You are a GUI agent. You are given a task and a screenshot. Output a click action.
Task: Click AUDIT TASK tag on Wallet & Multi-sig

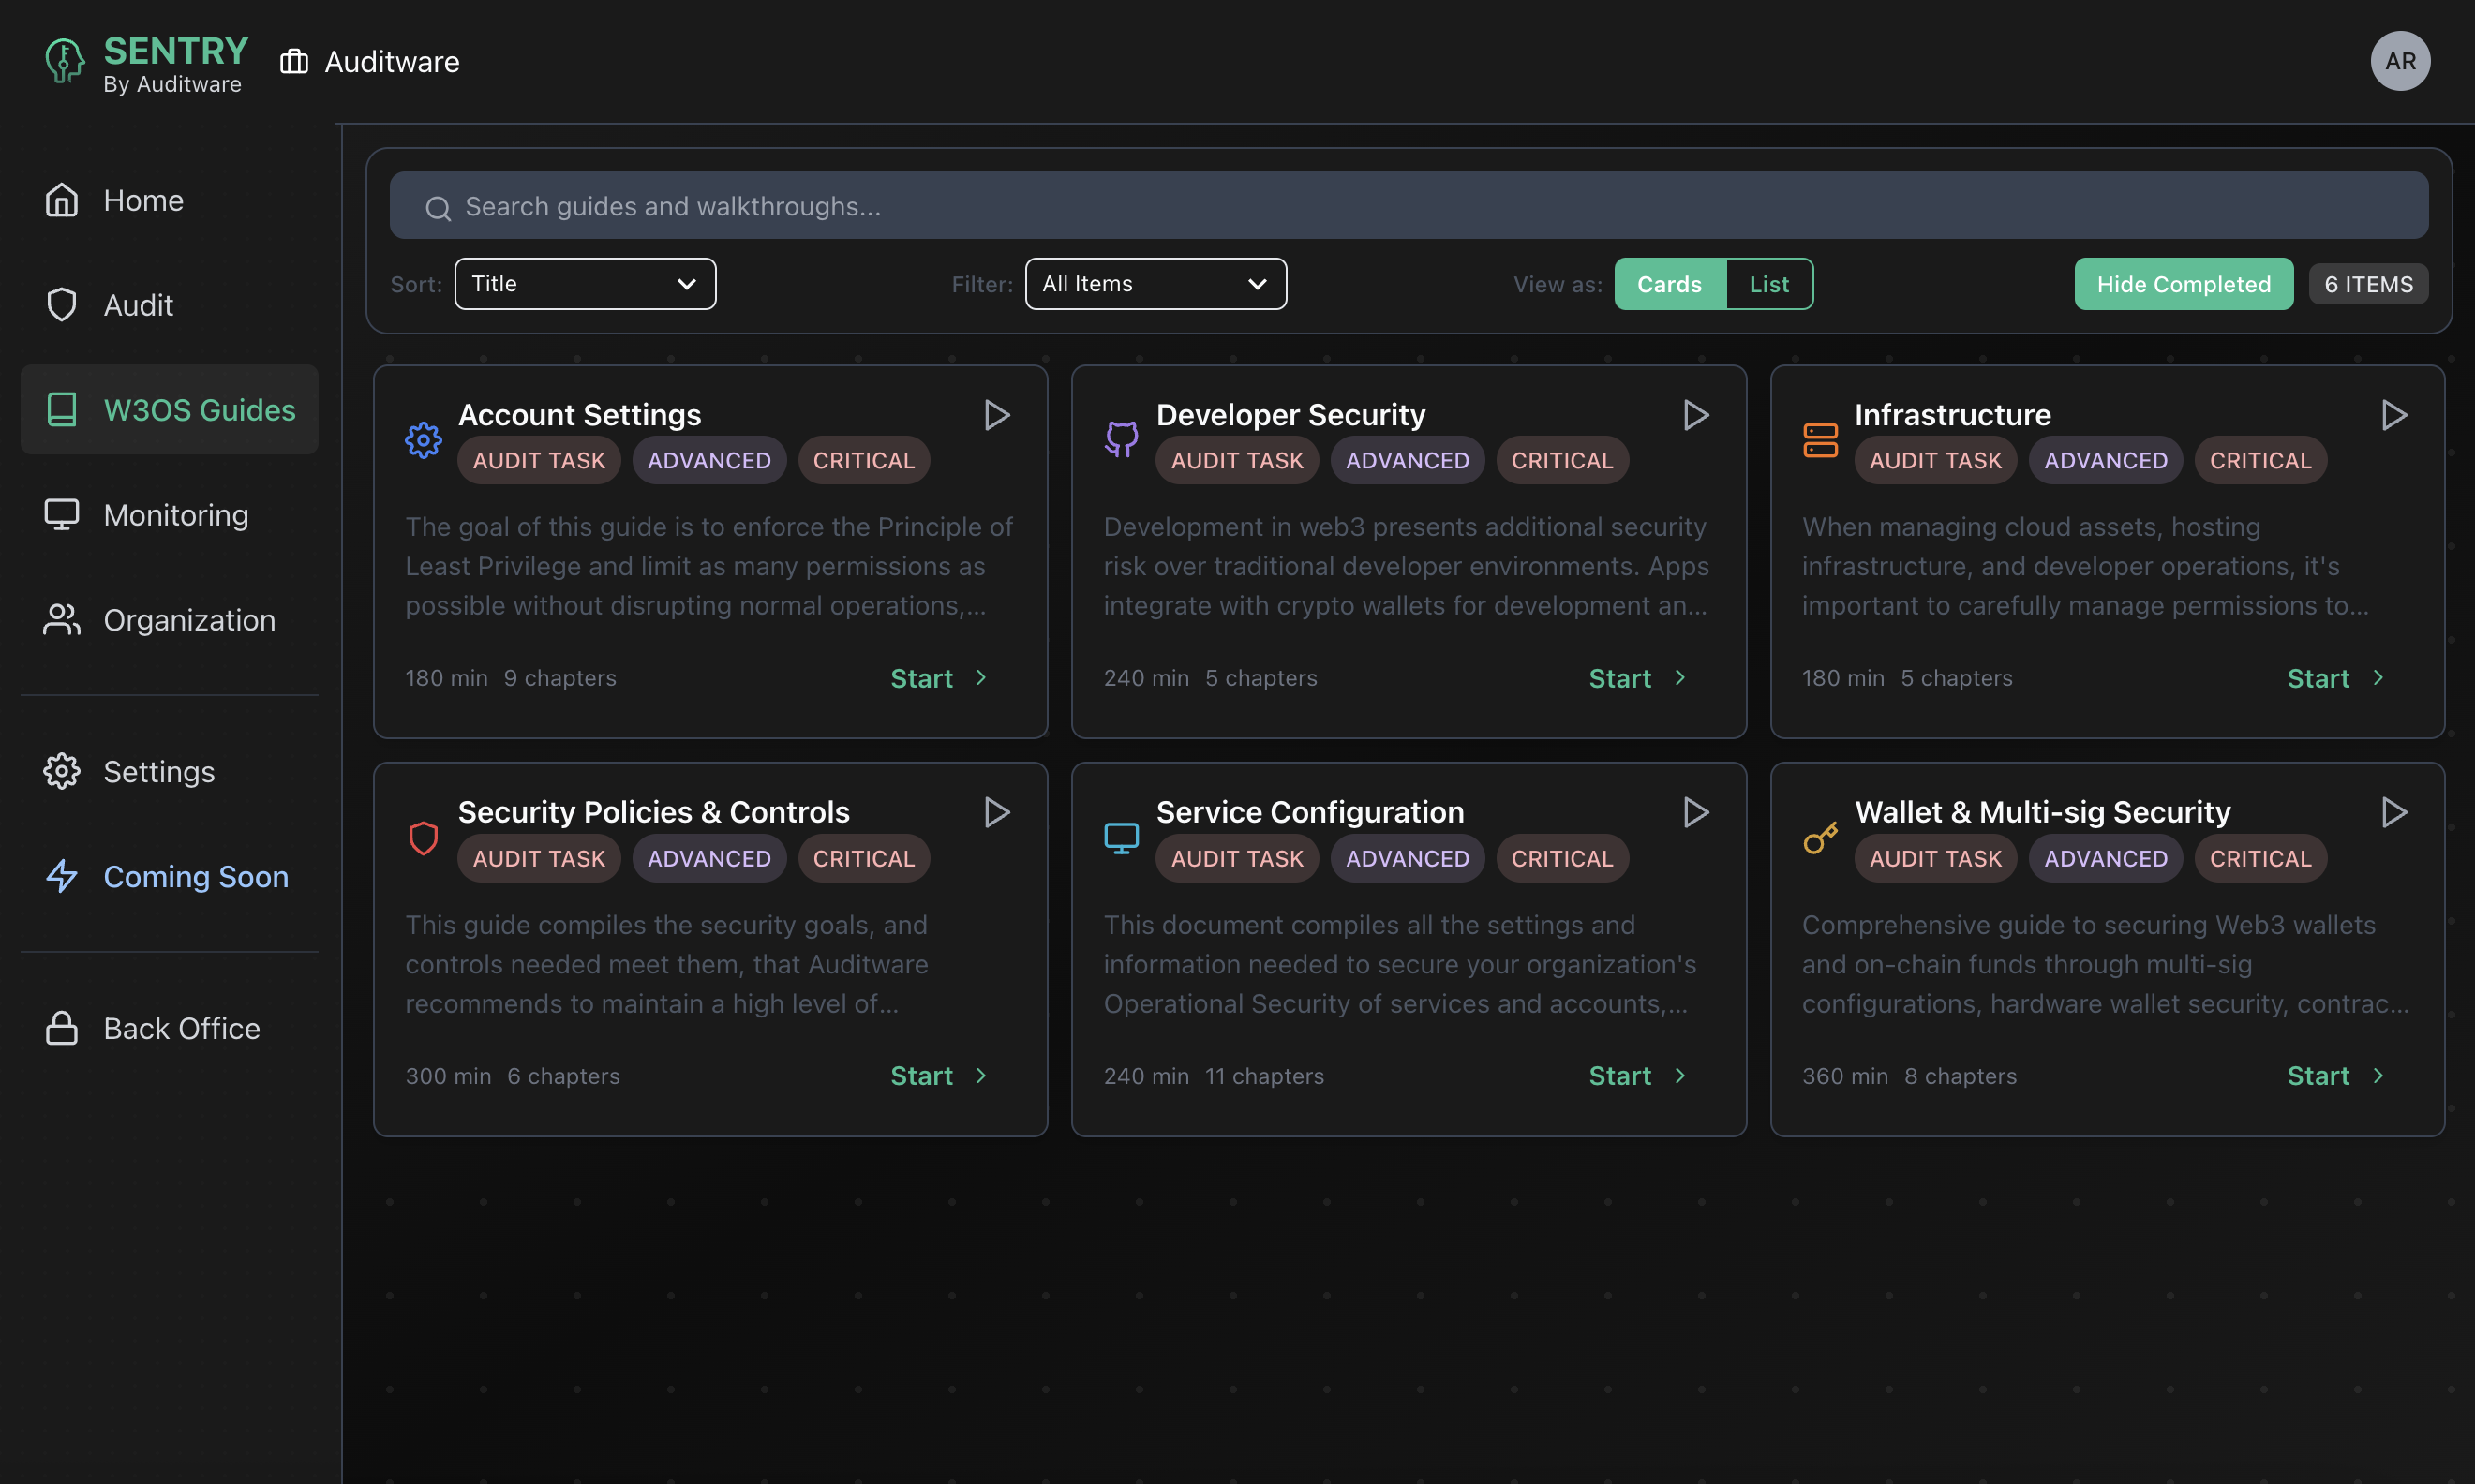1935,858
